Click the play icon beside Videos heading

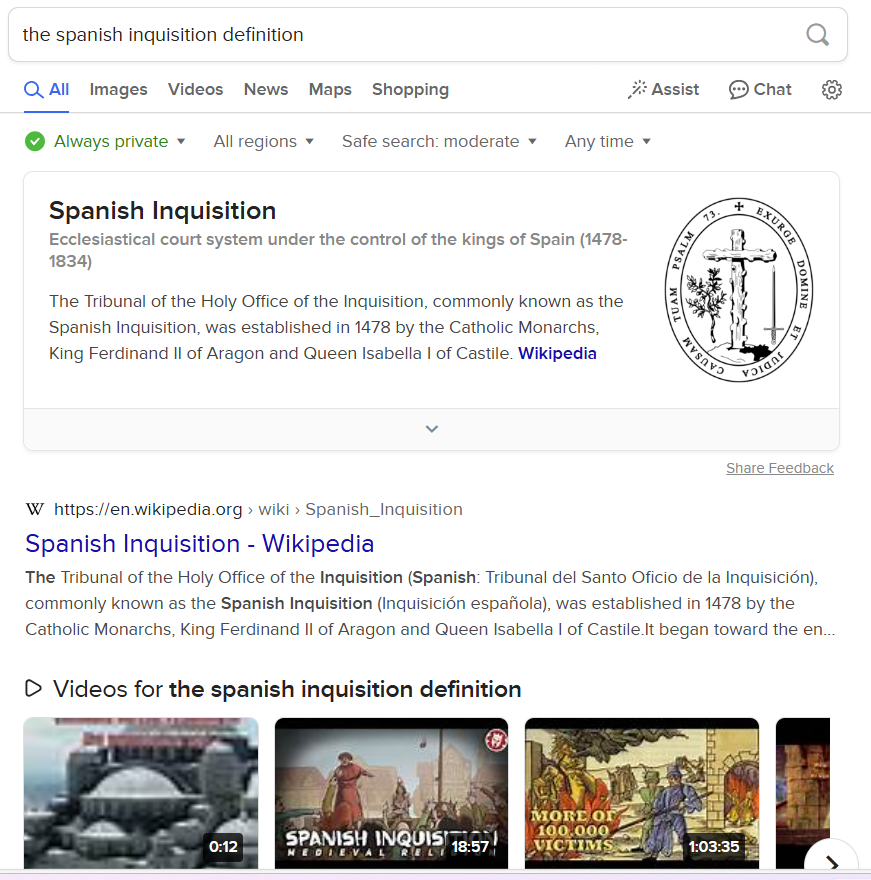pos(34,689)
